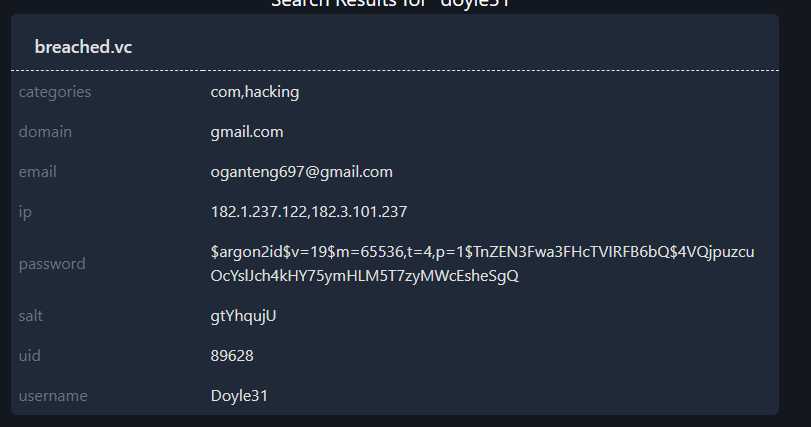
Task: Click the 'salt' field label
Action: (32, 316)
